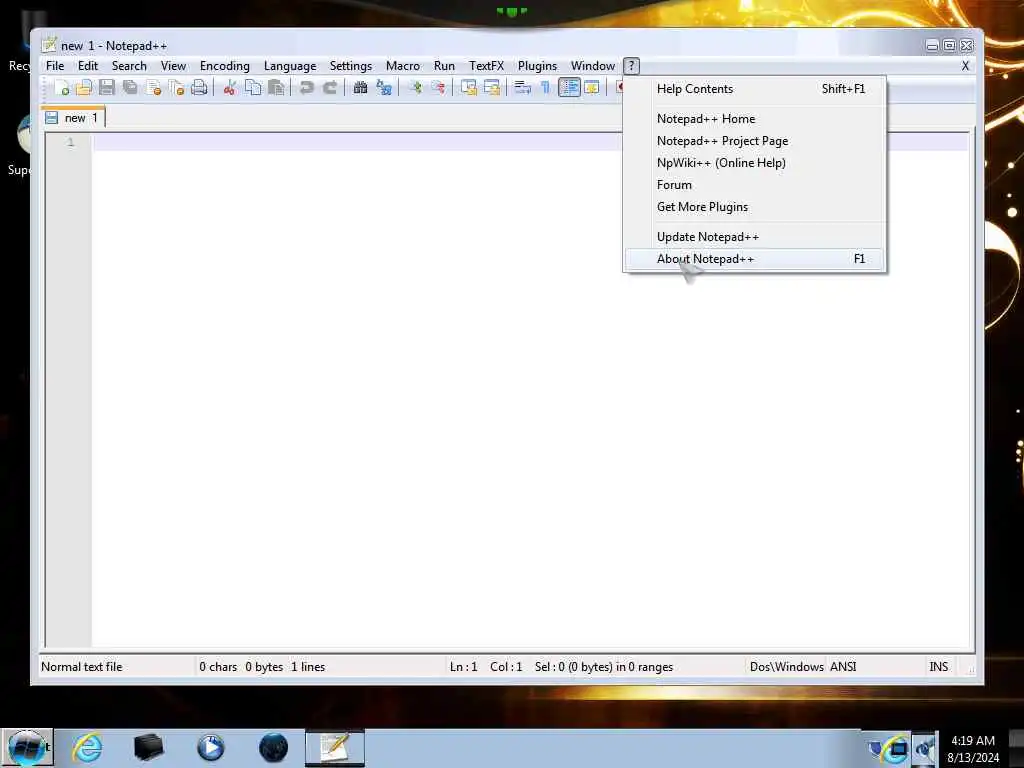Click the Print toolbar icon
The width and height of the screenshot is (1024, 768).
[199, 88]
